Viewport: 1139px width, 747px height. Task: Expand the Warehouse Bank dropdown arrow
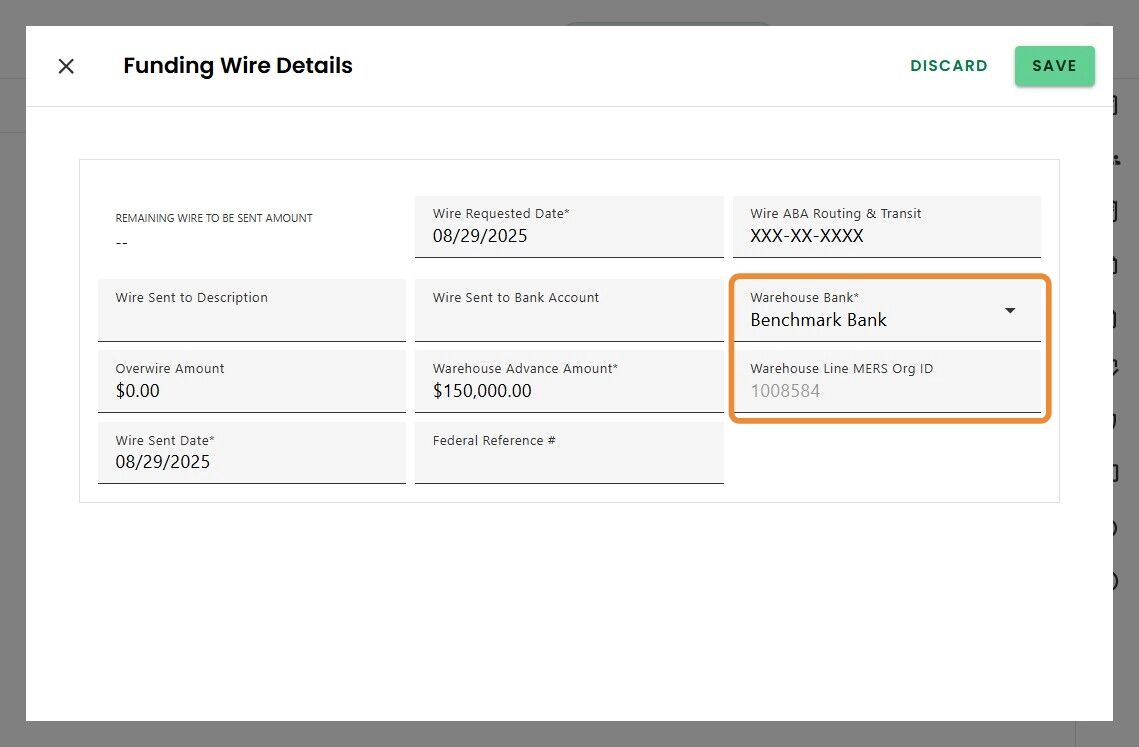1010,310
